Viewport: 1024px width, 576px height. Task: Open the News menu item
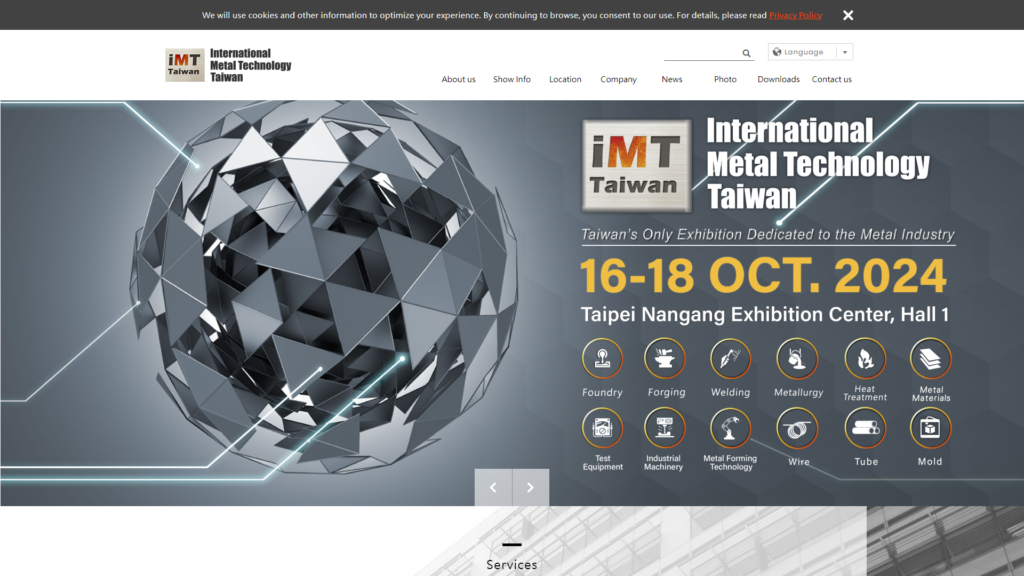coord(672,79)
